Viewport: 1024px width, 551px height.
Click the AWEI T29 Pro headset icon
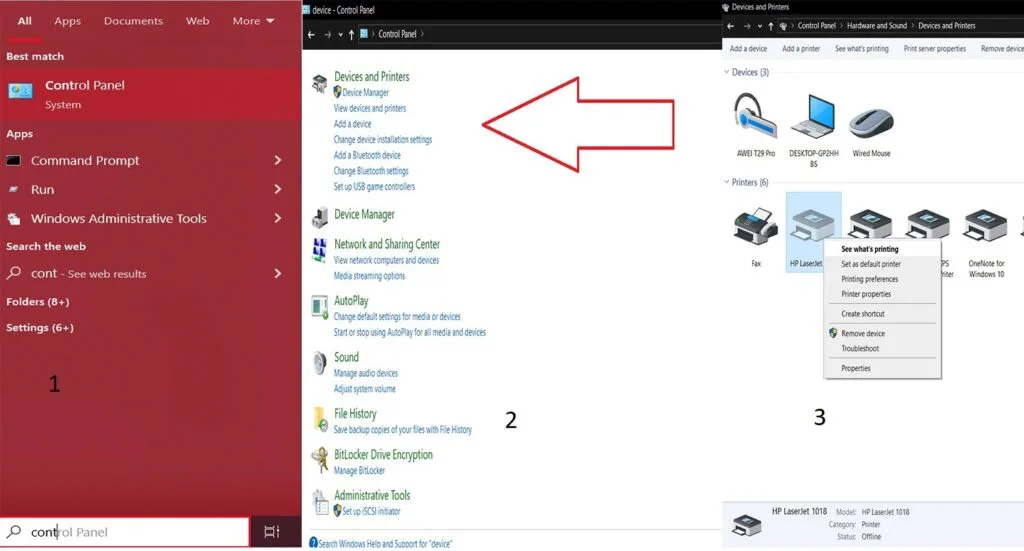pos(755,118)
